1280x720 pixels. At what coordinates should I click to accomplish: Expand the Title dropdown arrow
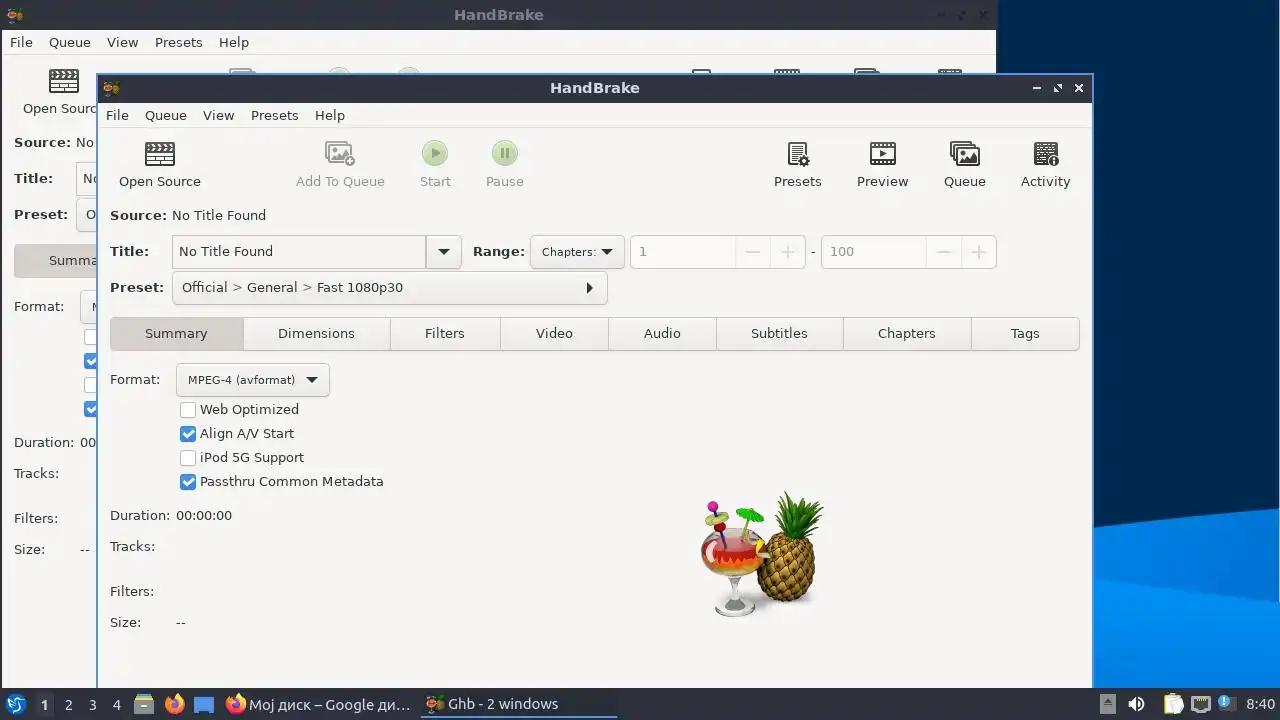click(x=443, y=251)
